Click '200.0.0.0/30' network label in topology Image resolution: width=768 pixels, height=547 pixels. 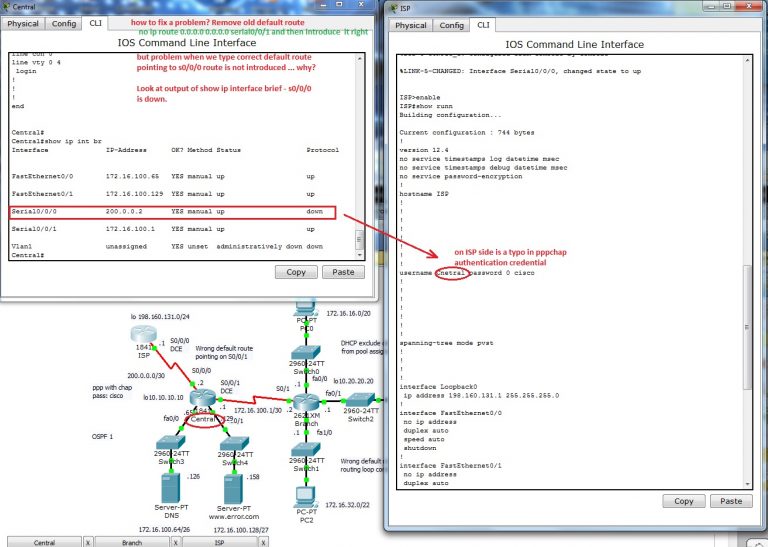(x=146, y=376)
